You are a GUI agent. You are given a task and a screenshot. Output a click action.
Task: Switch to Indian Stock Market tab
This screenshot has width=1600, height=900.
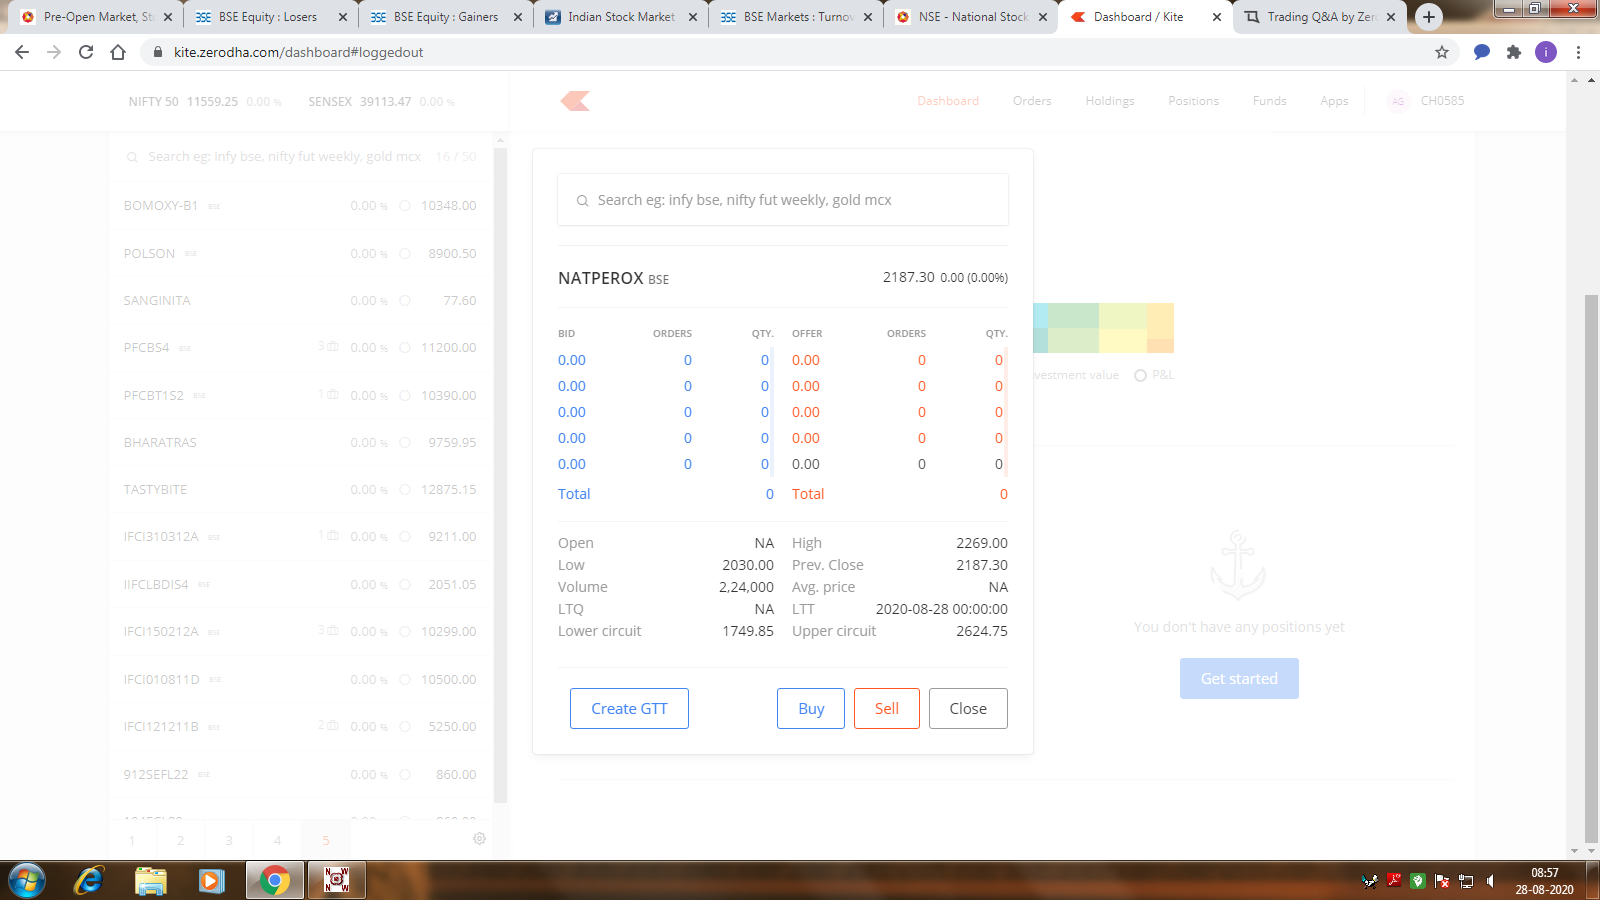621,17
